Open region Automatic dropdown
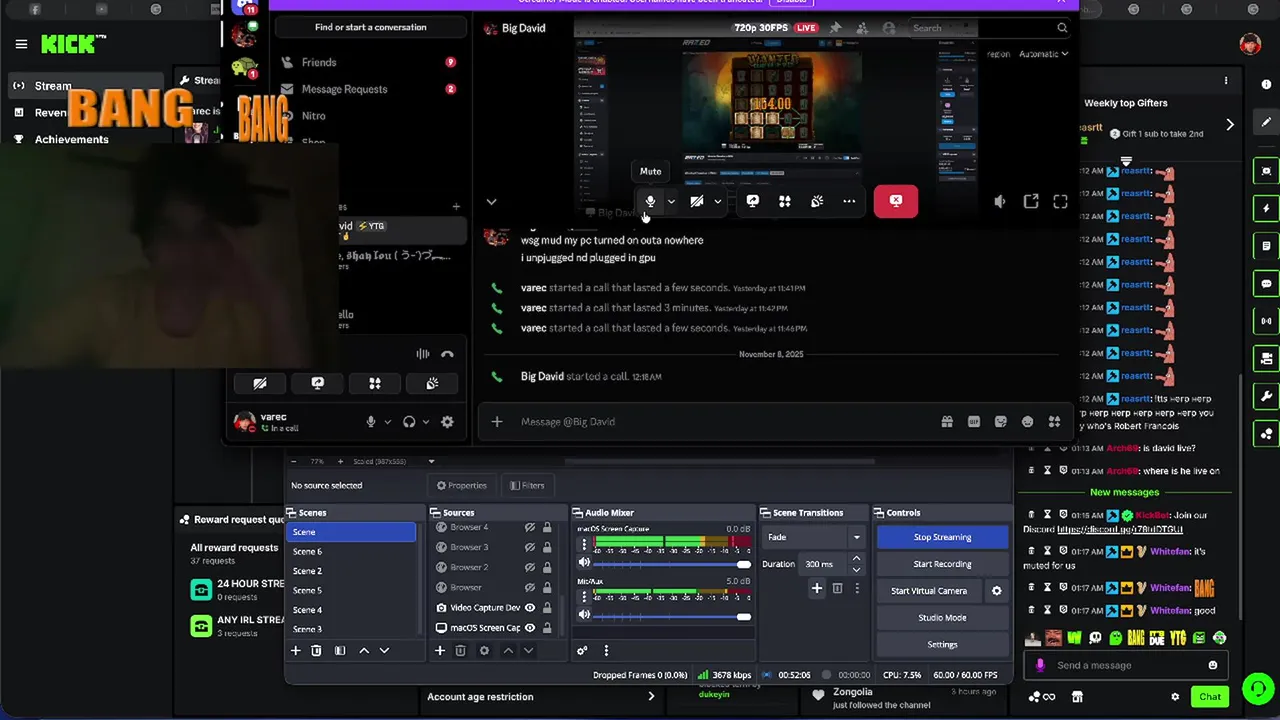This screenshot has height=720, width=1280. 1043,54
